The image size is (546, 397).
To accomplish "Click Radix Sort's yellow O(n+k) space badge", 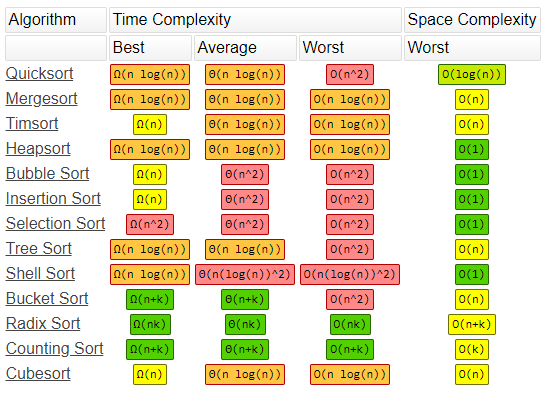I will 472,325.
